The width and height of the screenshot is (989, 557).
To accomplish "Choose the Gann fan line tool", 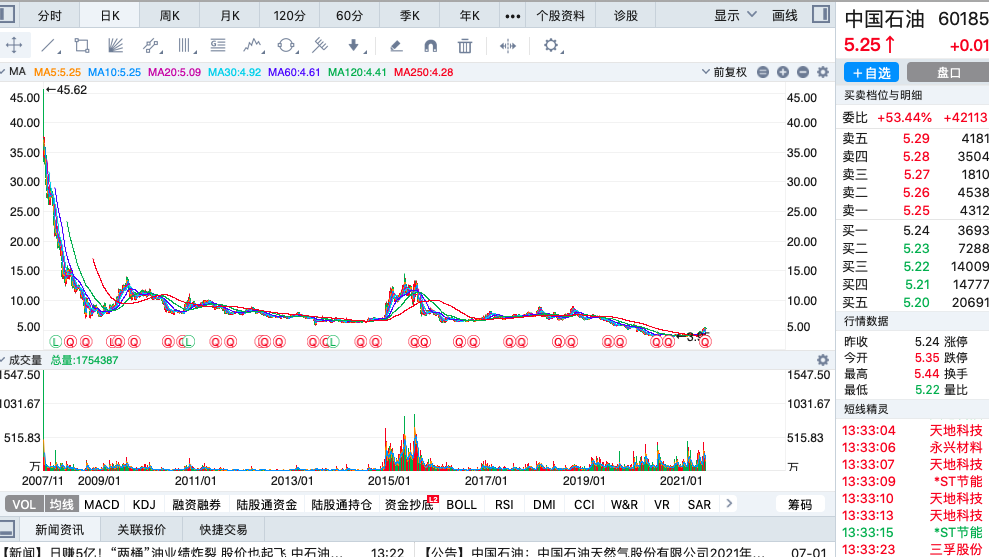I will pos(115,45).
